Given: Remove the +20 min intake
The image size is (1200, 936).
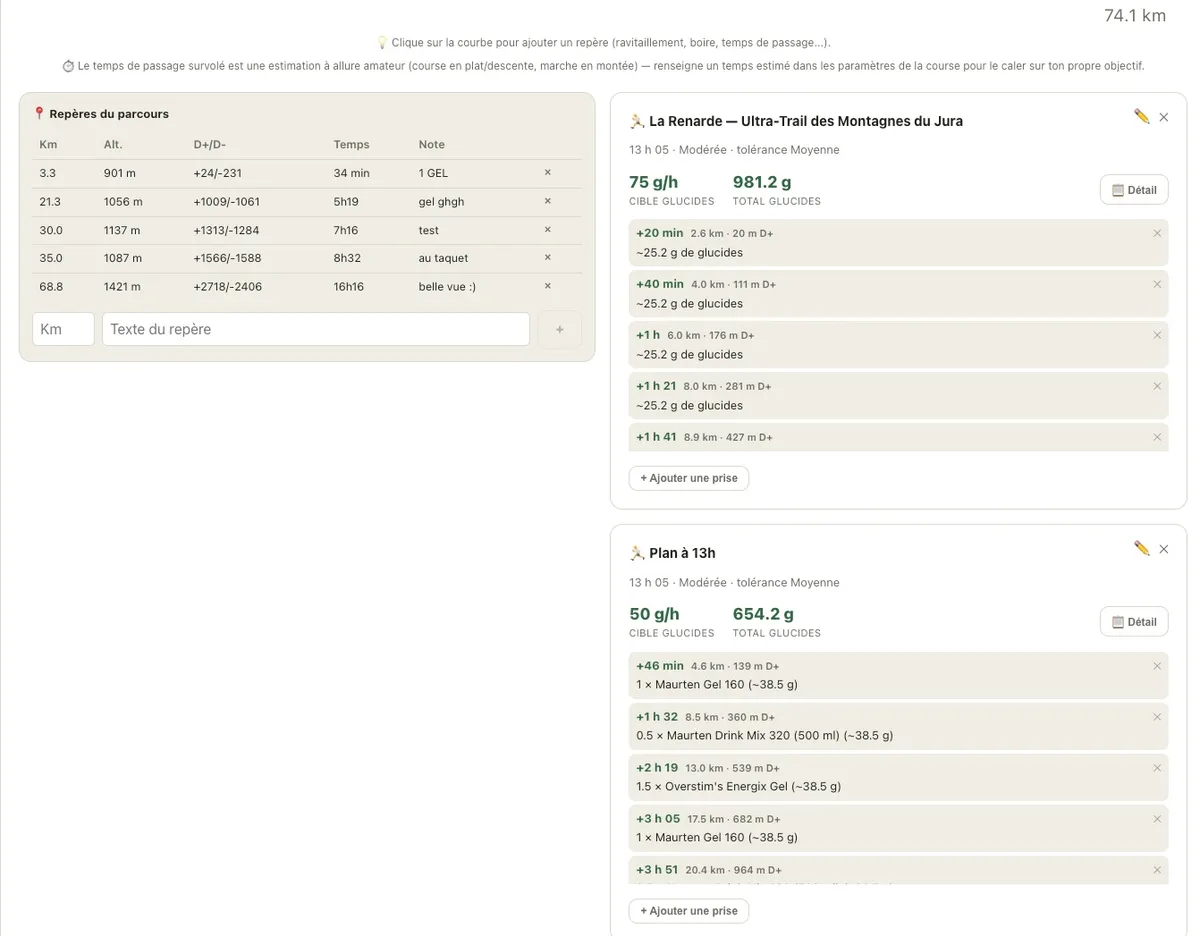Looking at the screenshot, I should click(1157, 233).
